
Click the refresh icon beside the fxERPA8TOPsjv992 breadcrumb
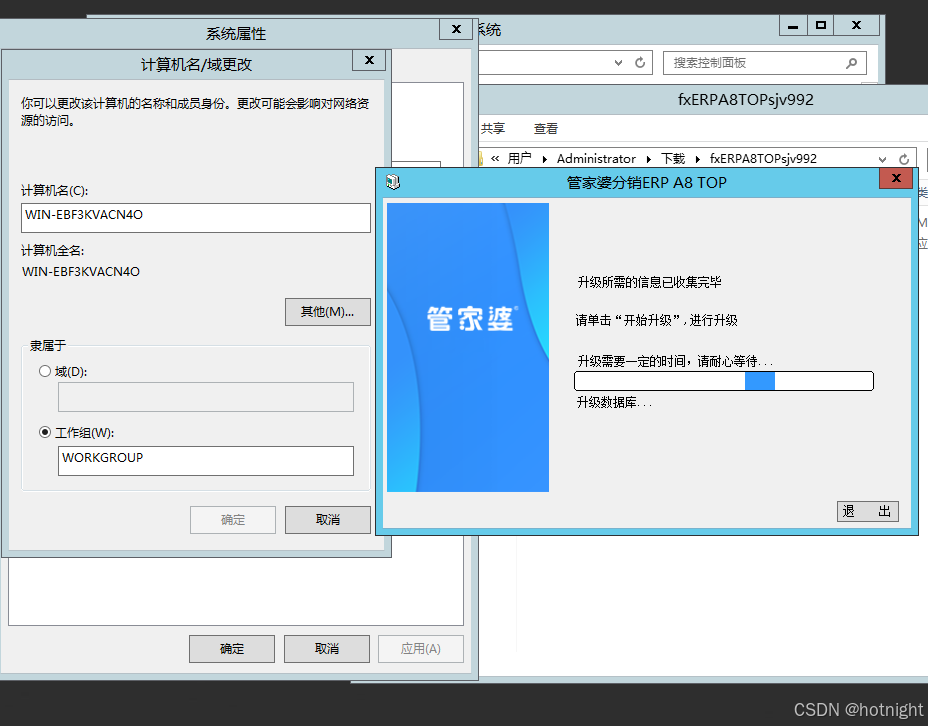(x=903, y=158)
